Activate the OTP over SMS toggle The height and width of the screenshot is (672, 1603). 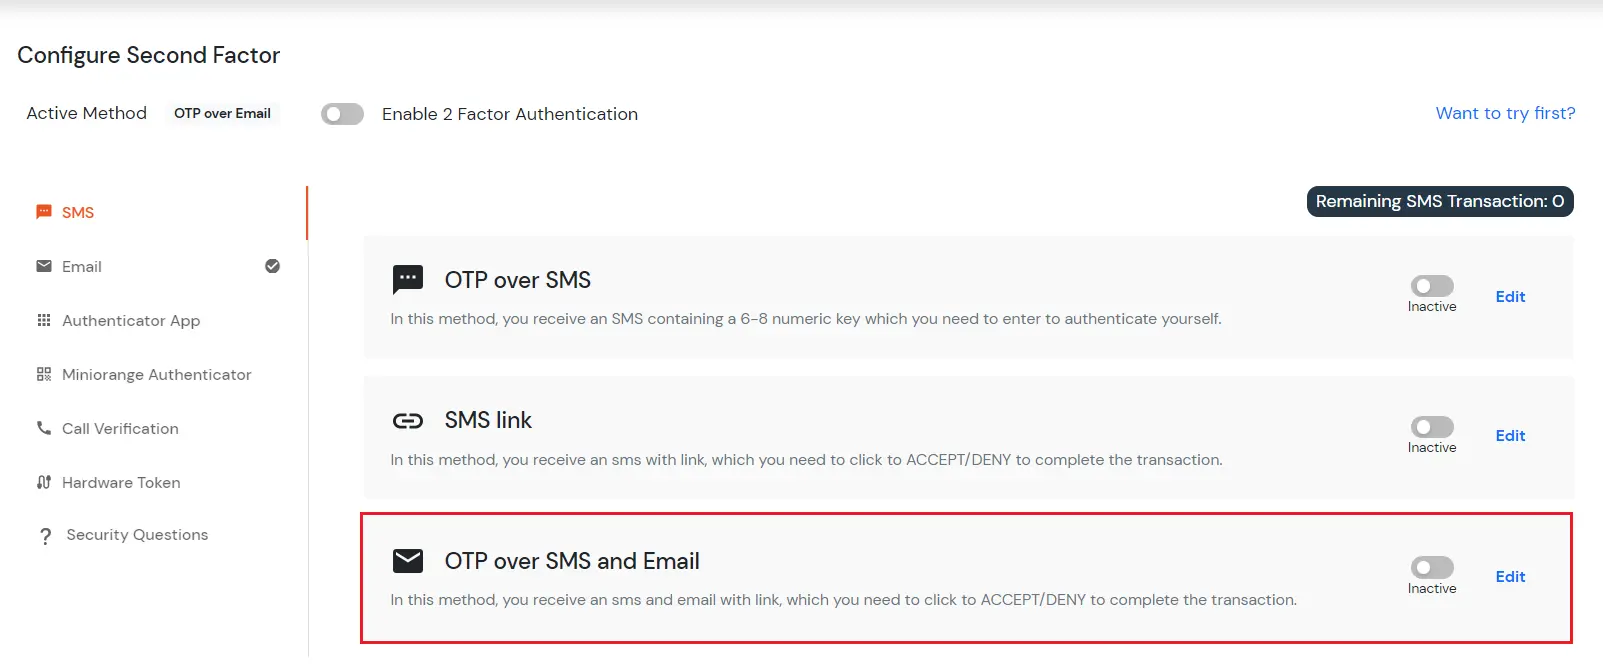coord(1432,286)
